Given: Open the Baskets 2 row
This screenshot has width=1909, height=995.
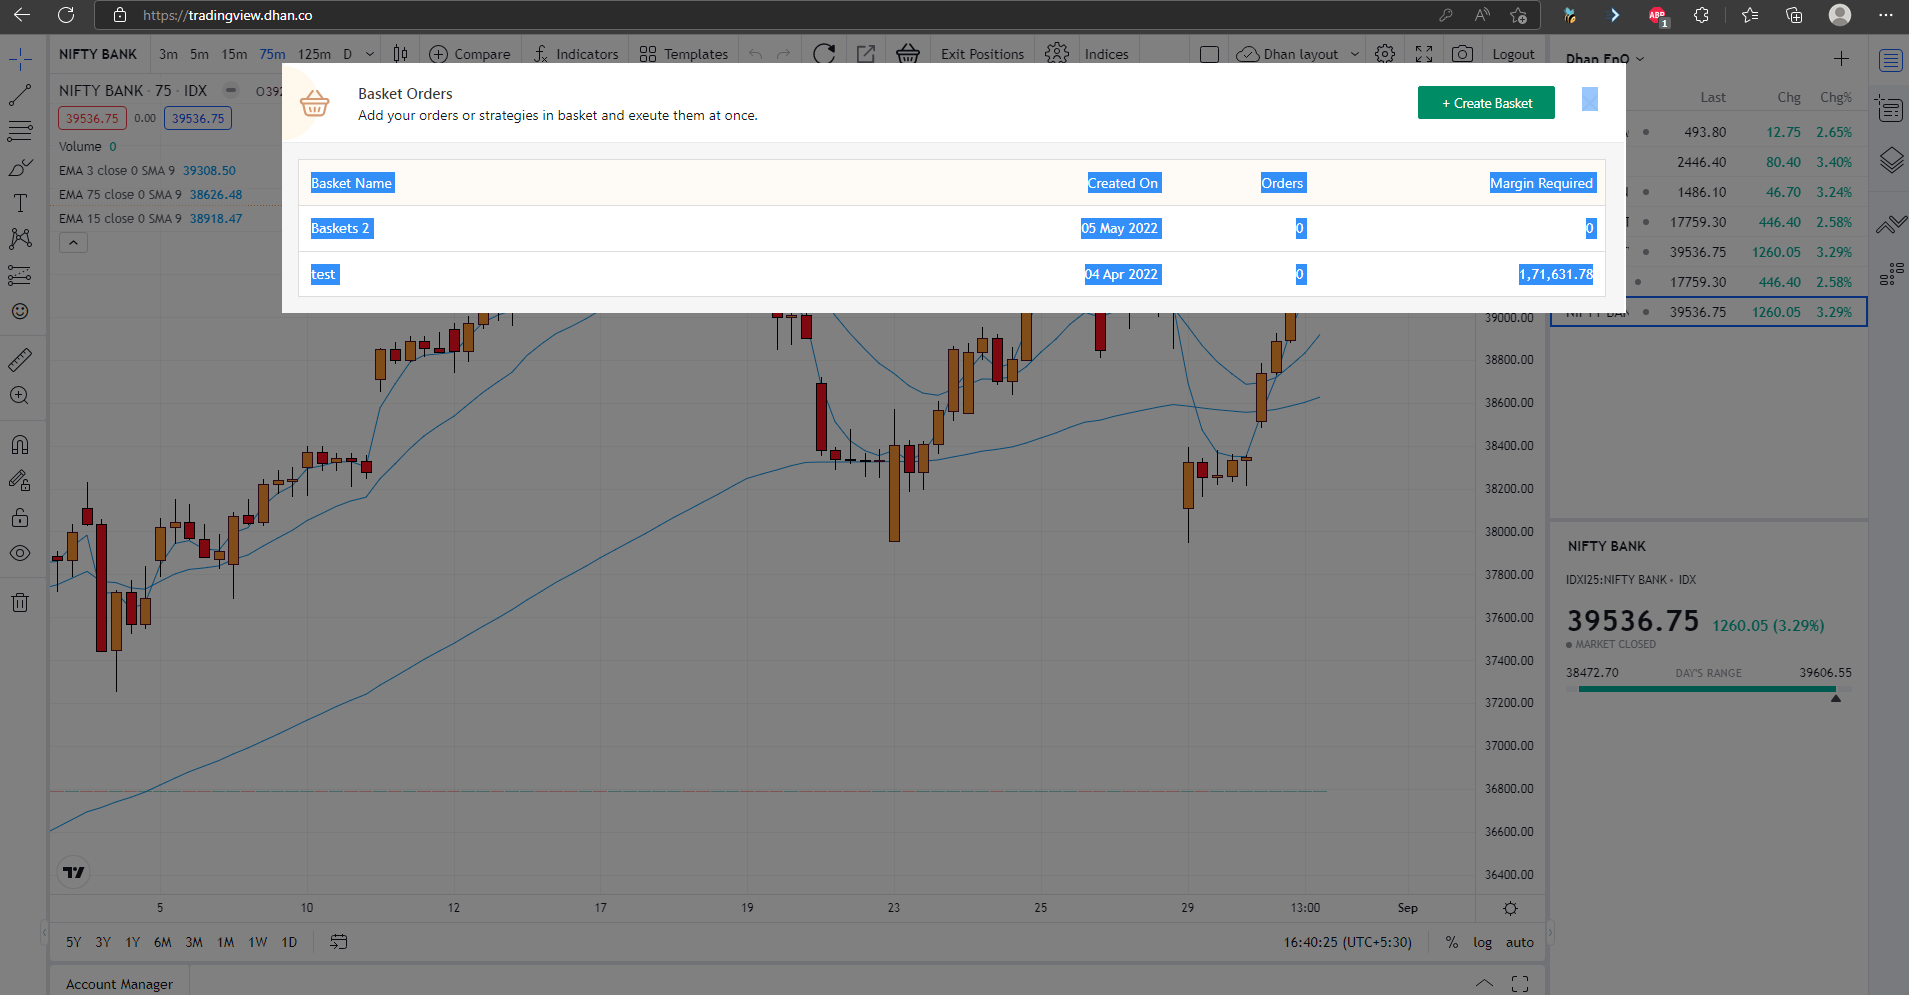Looking at the screenshot, I should 951,228.
